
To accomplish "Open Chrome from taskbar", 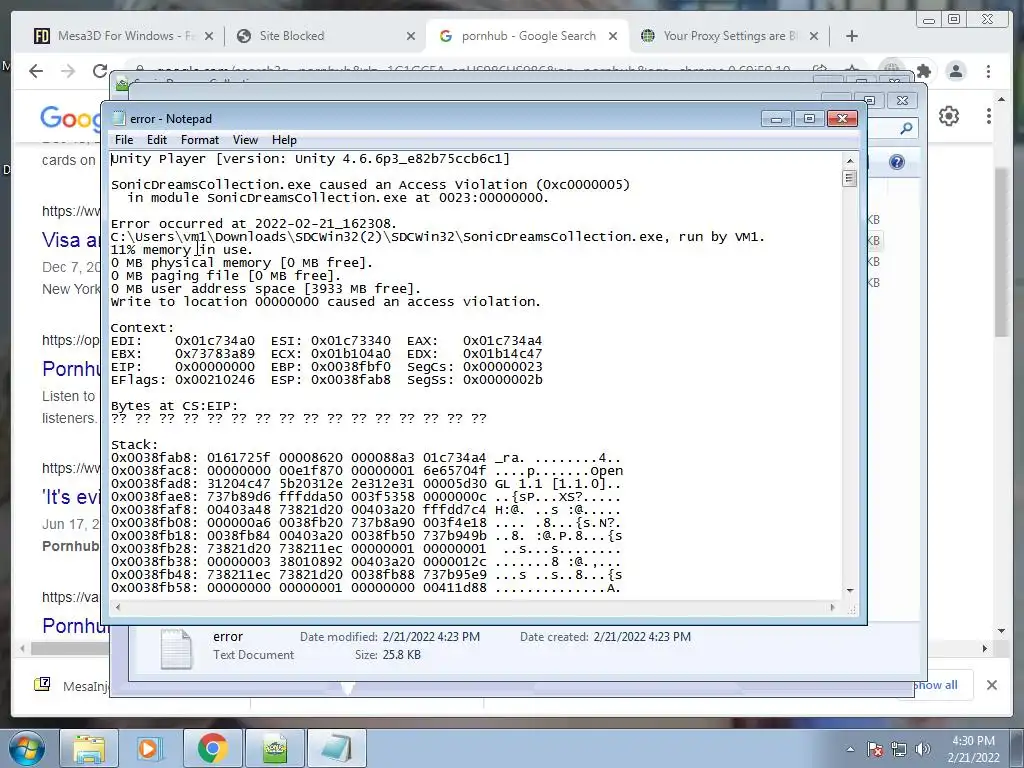I will coord(212,748).
